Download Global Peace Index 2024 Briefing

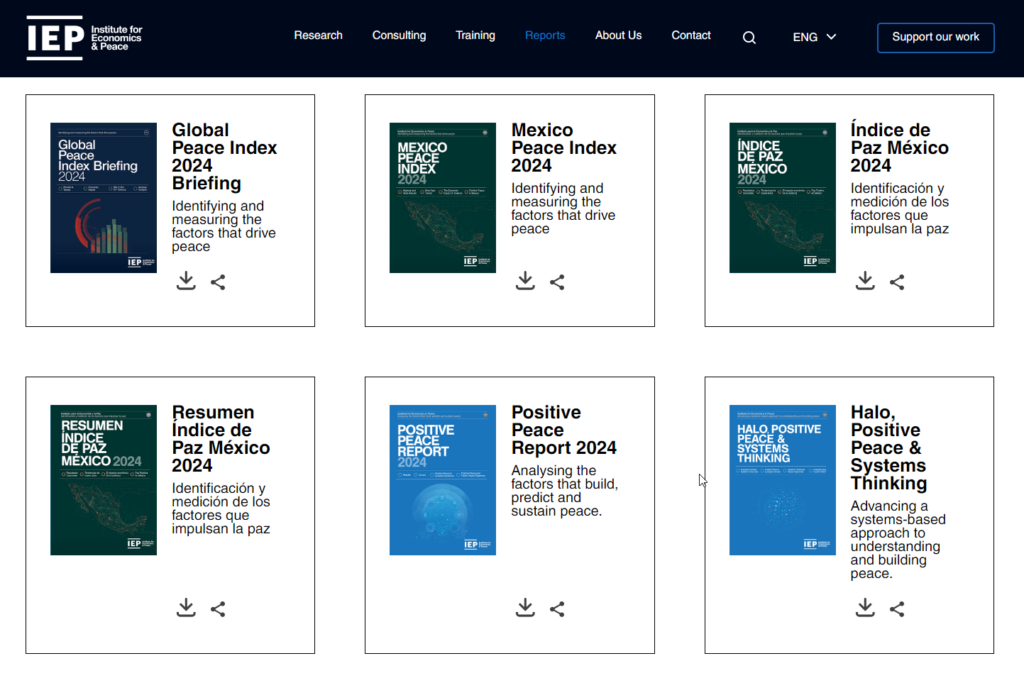click(186, 281)
